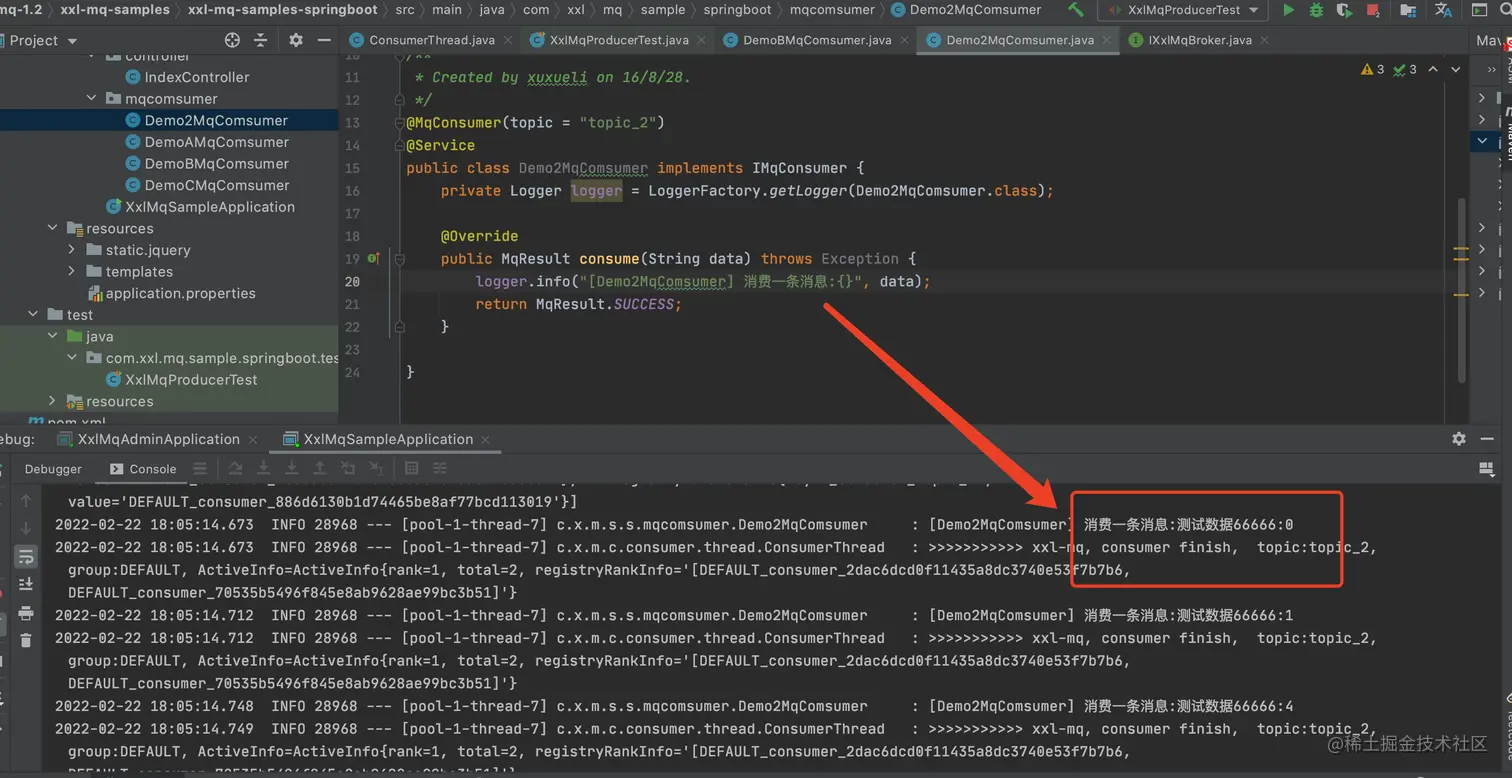Collapse the resources folder under main
This screenshot has width=1512, height=778.
(53, 229)
